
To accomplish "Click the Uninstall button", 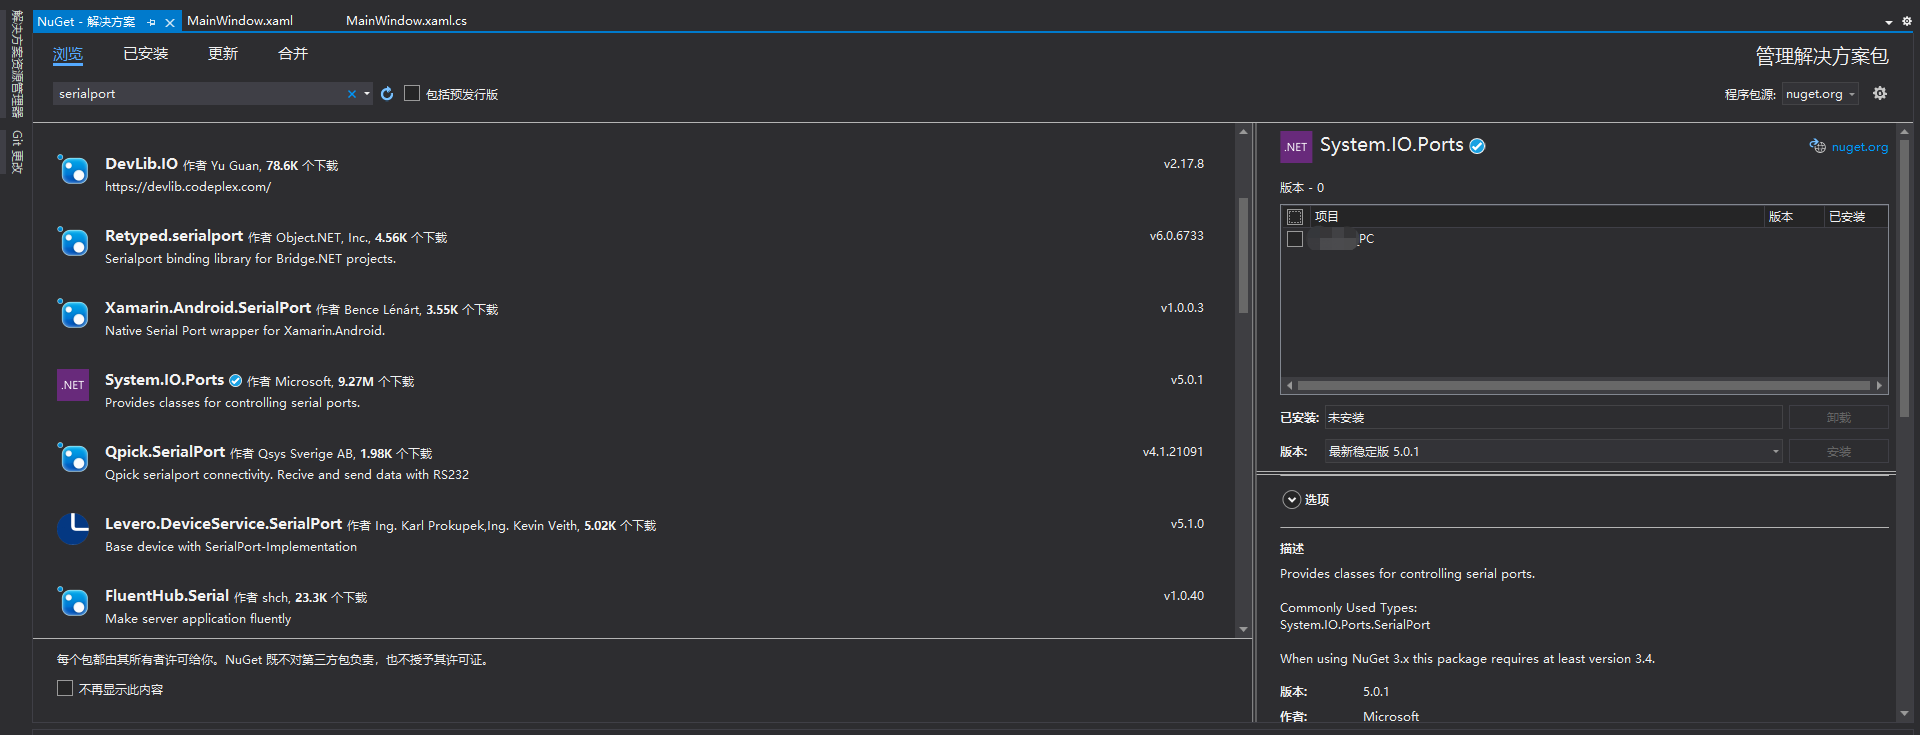I will click(1838, 418).
